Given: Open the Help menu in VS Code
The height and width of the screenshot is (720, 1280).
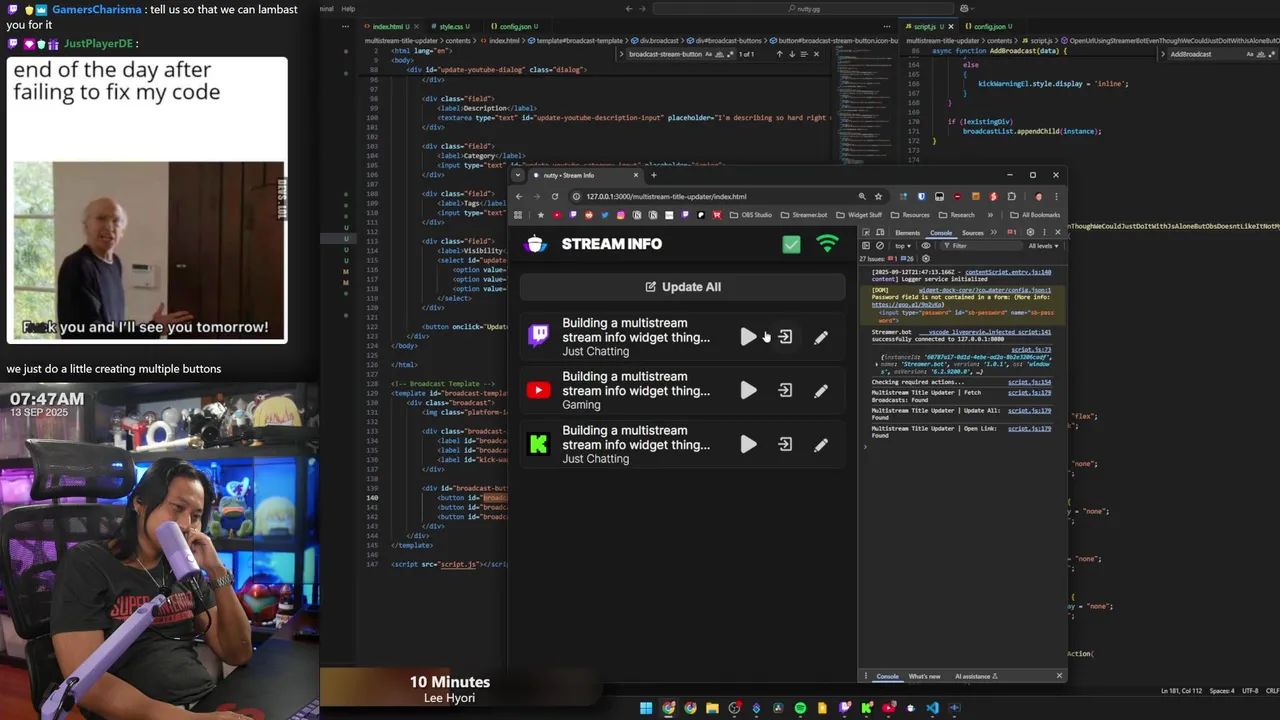Looking at the screenshot, I should 348,9.
